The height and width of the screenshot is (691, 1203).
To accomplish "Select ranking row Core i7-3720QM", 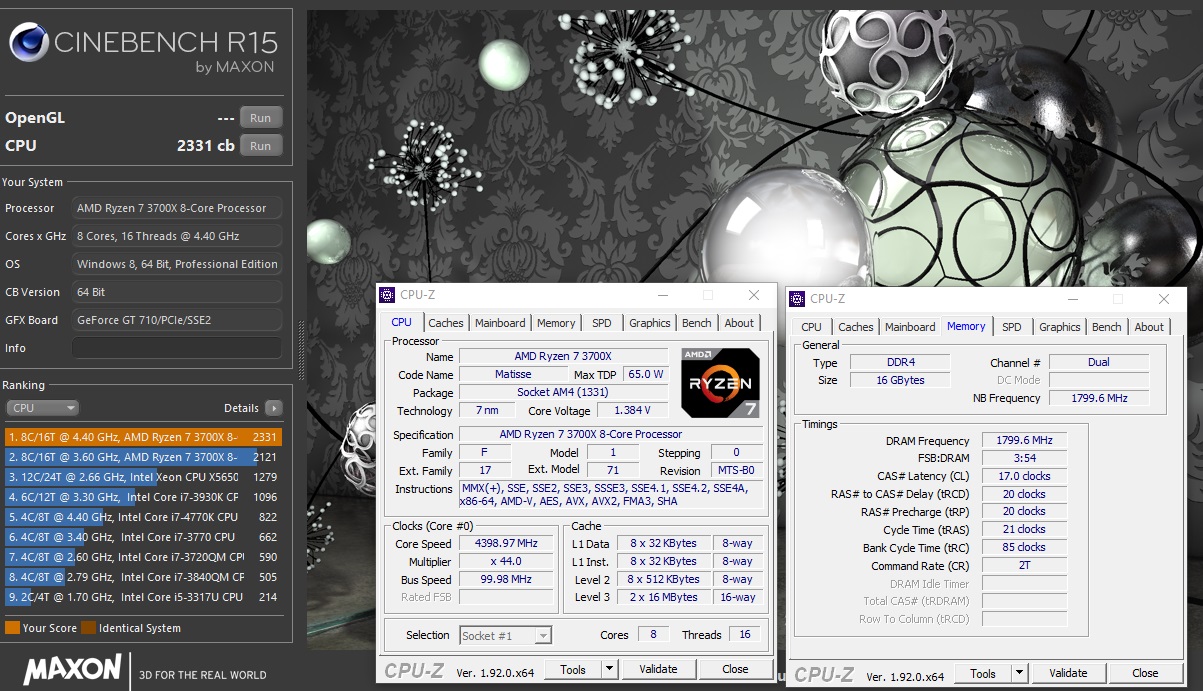I will (143, 557).
